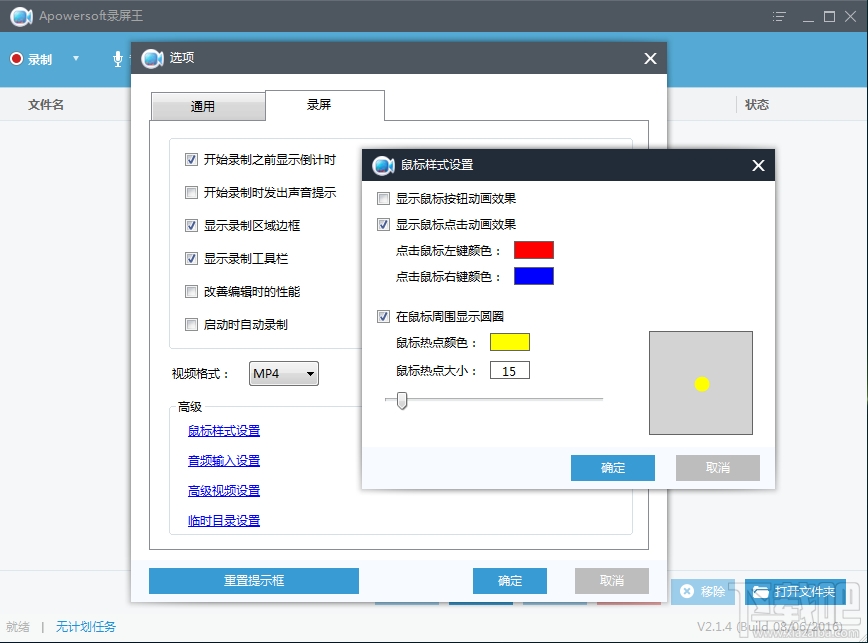The image size is (868, 643).
Task: Select the microphone icon on the toolbar
Action: coord(117,59)
